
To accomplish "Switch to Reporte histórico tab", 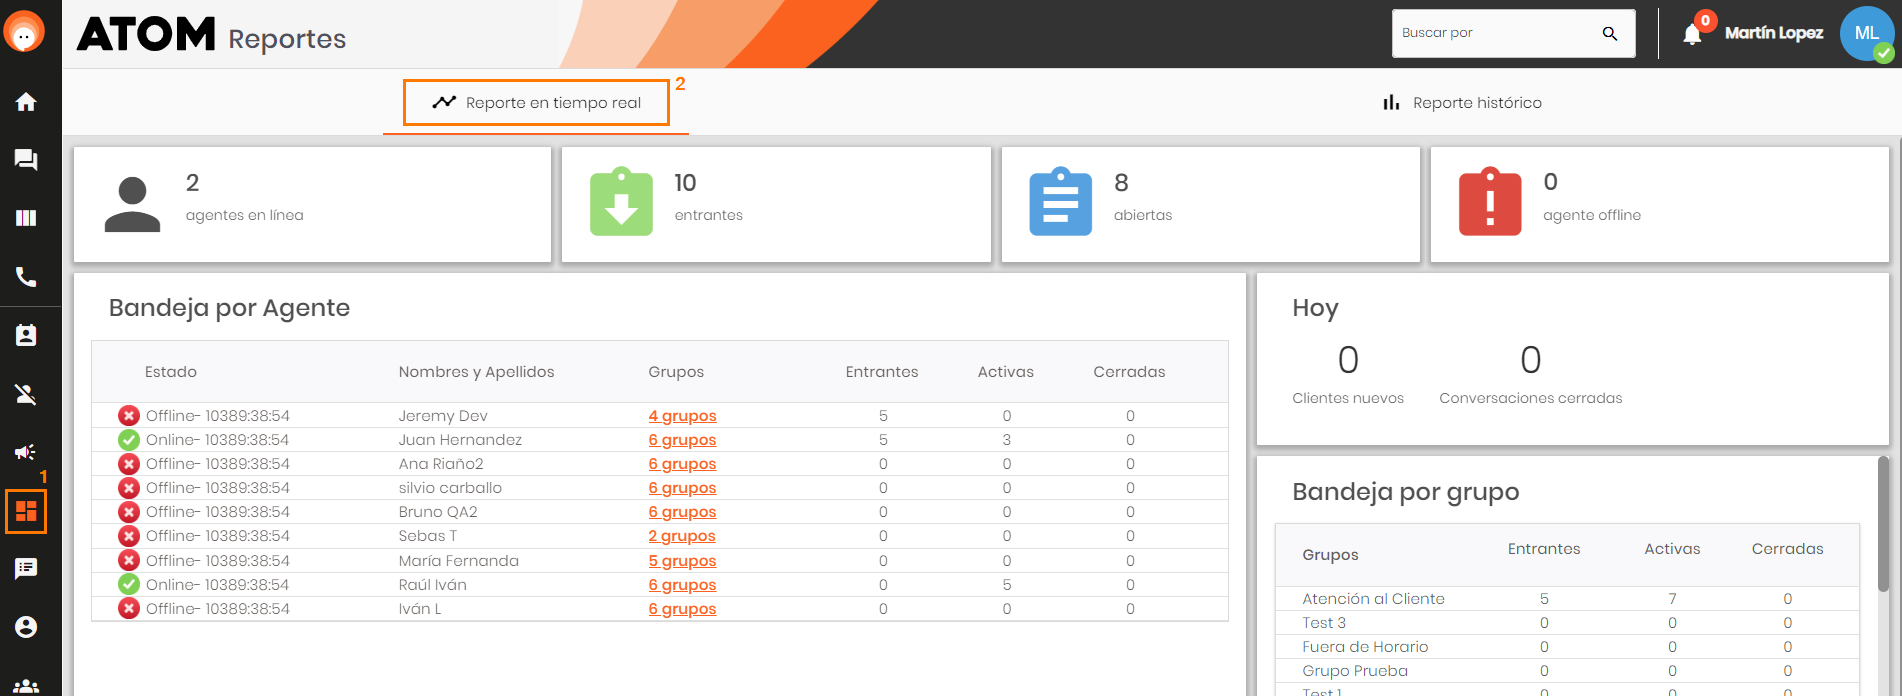I will (x=1462, y=103).
